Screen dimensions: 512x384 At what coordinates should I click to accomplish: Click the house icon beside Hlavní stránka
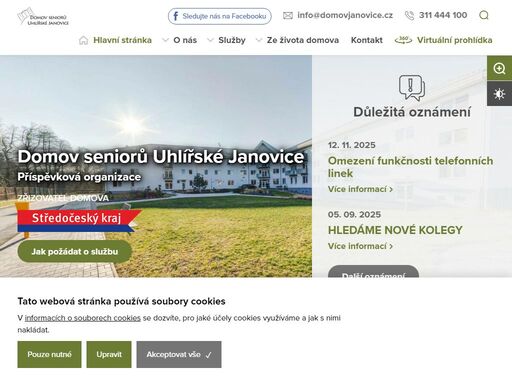83,40
